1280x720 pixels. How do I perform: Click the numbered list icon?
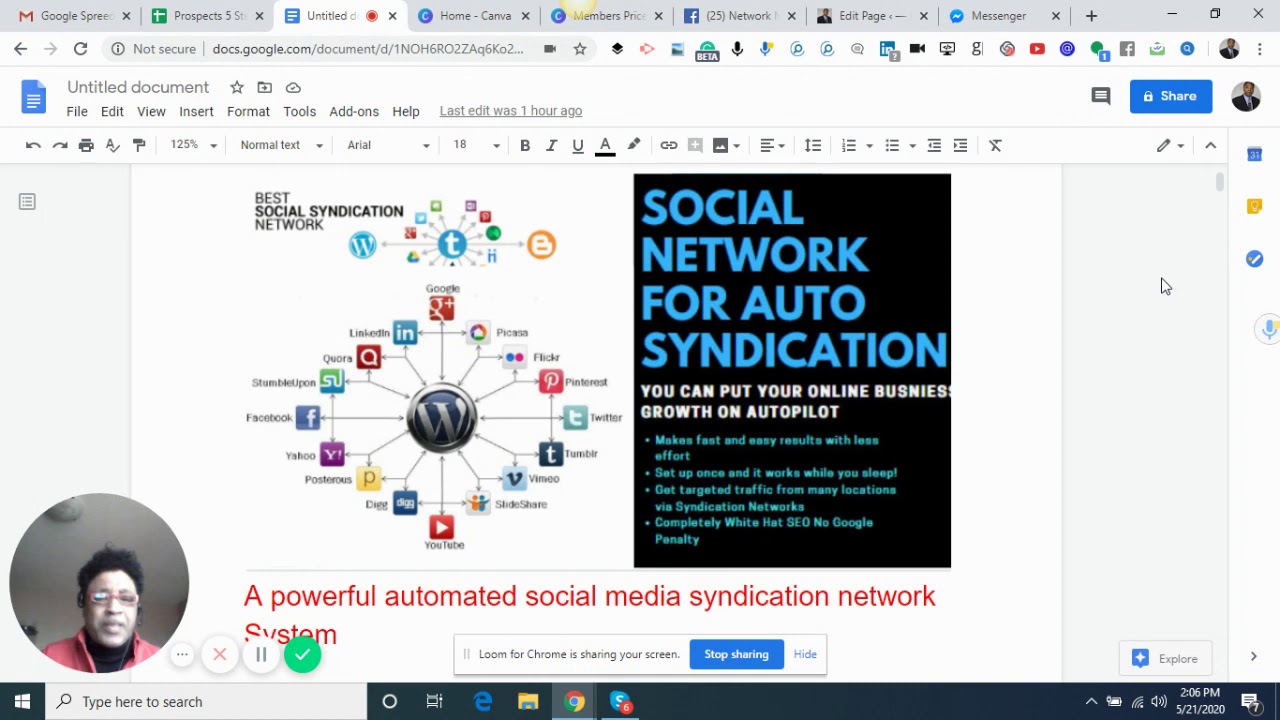pyautogui.click(x=849, y=145)
